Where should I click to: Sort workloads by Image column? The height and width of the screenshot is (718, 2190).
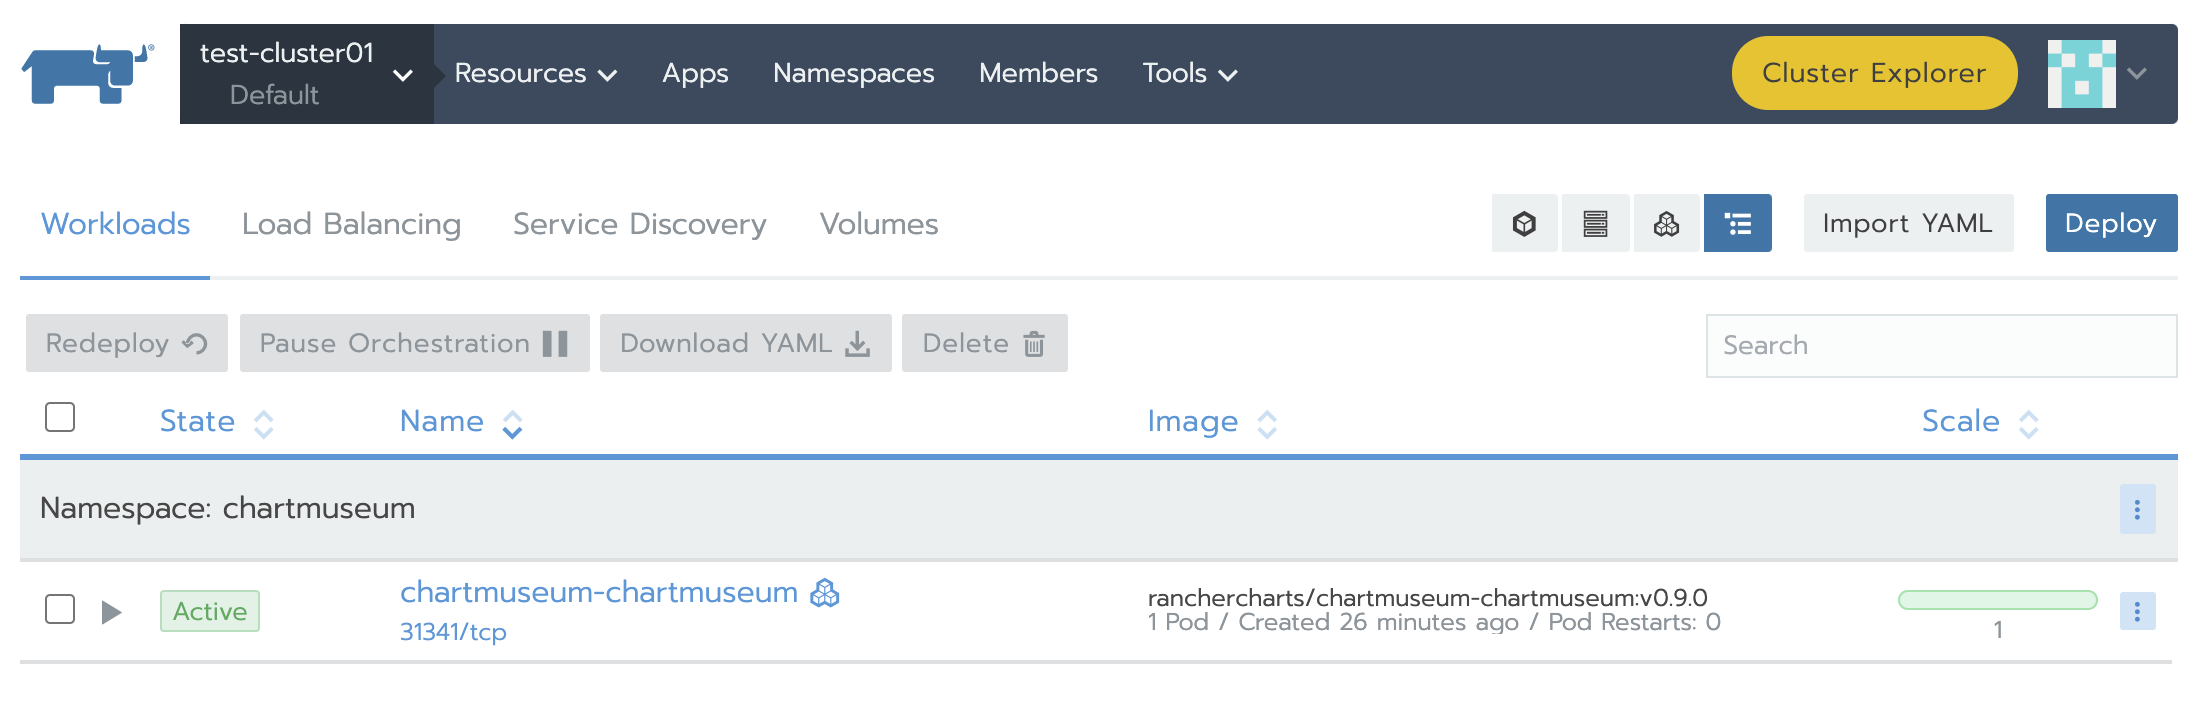pos(1212,422)
